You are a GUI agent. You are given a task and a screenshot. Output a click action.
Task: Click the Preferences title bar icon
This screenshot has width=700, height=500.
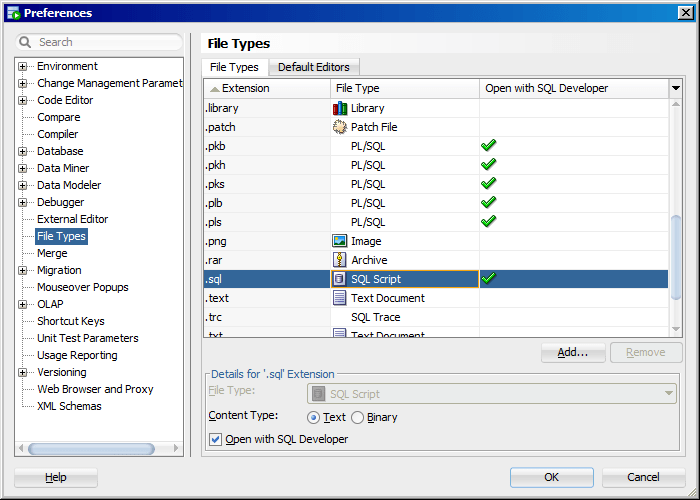tap(14, 13)
